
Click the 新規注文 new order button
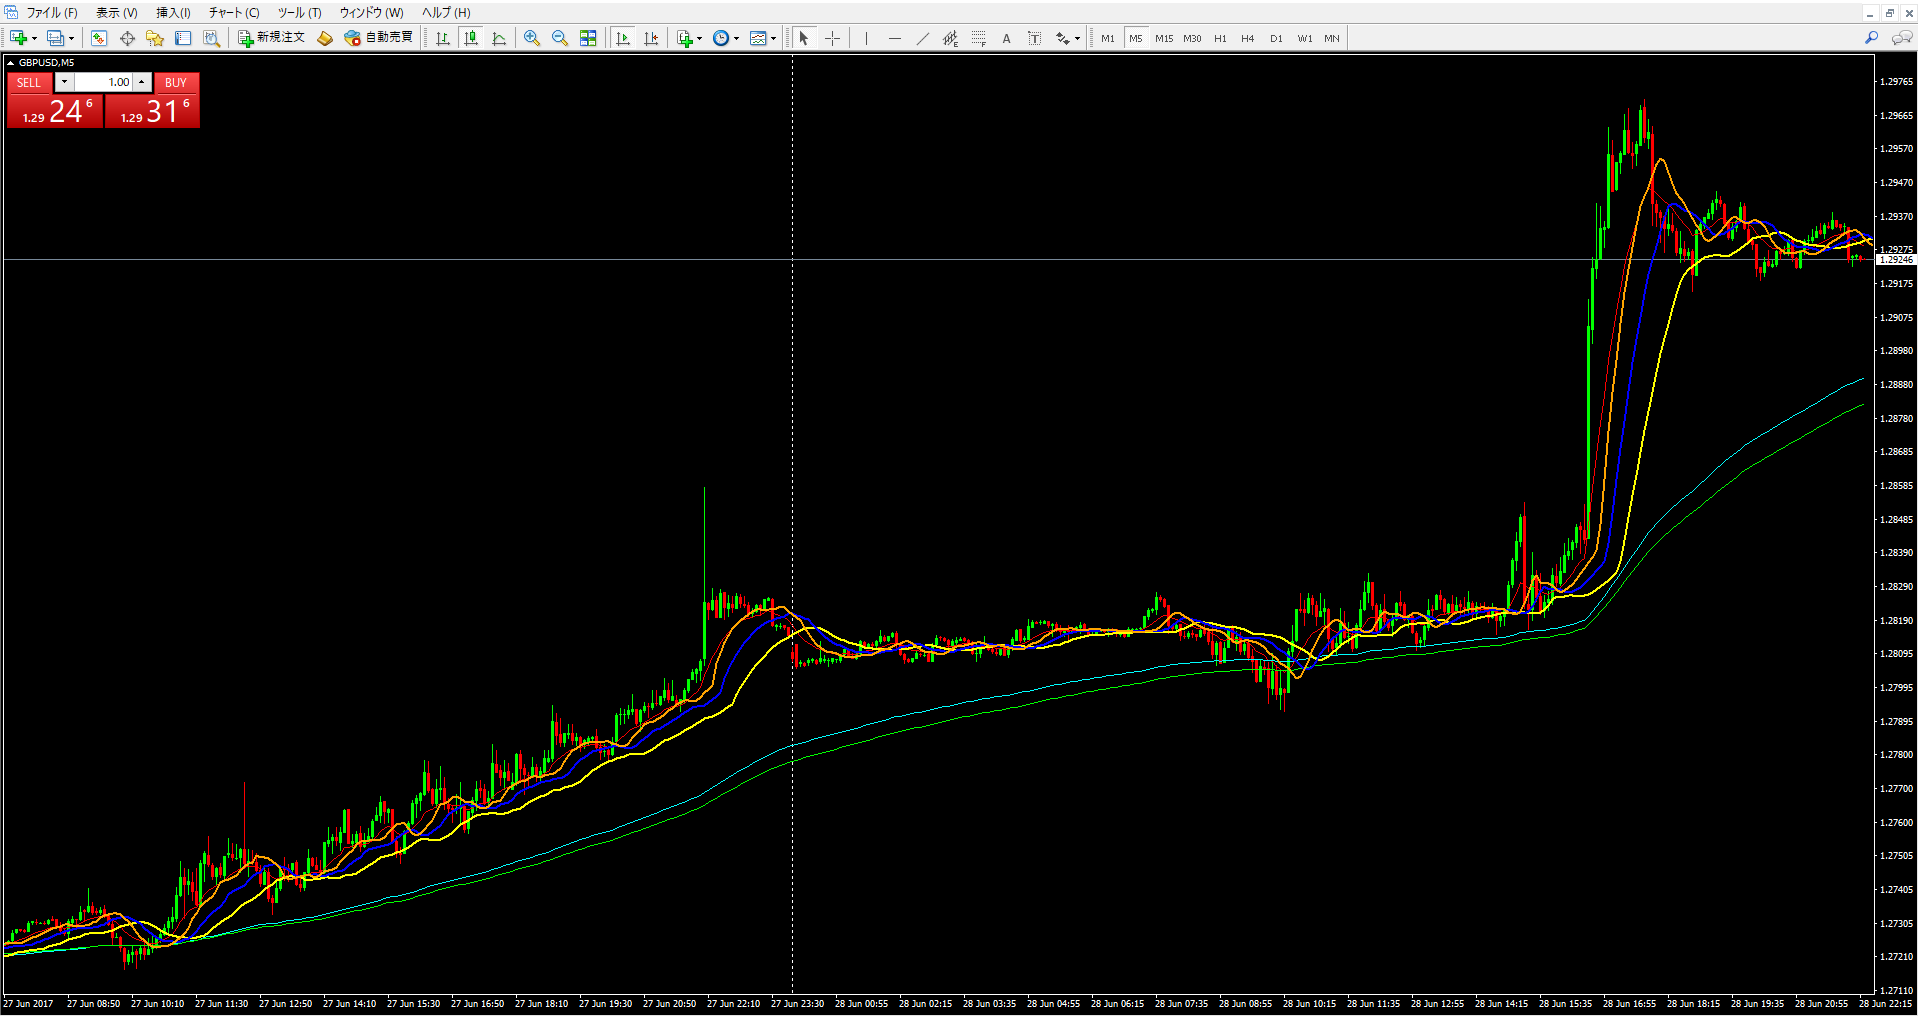click(271, 38)
